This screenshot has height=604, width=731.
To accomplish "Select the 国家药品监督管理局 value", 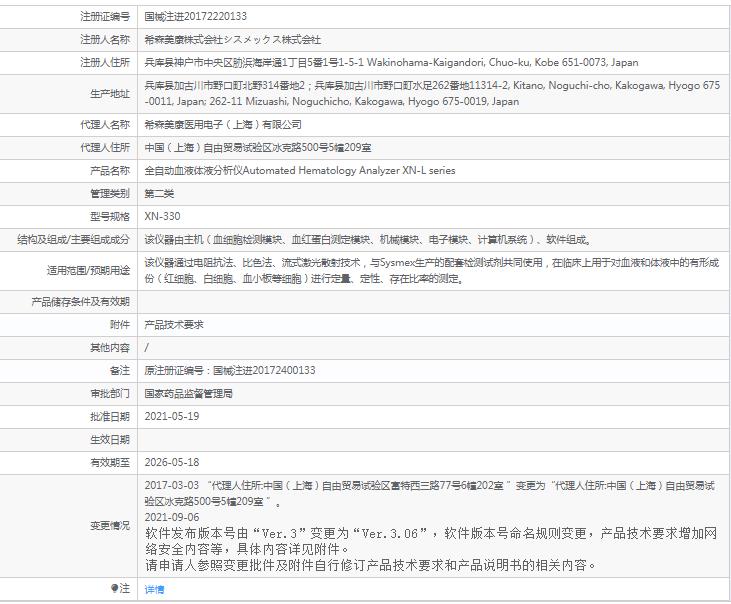I will click(188, 394).
